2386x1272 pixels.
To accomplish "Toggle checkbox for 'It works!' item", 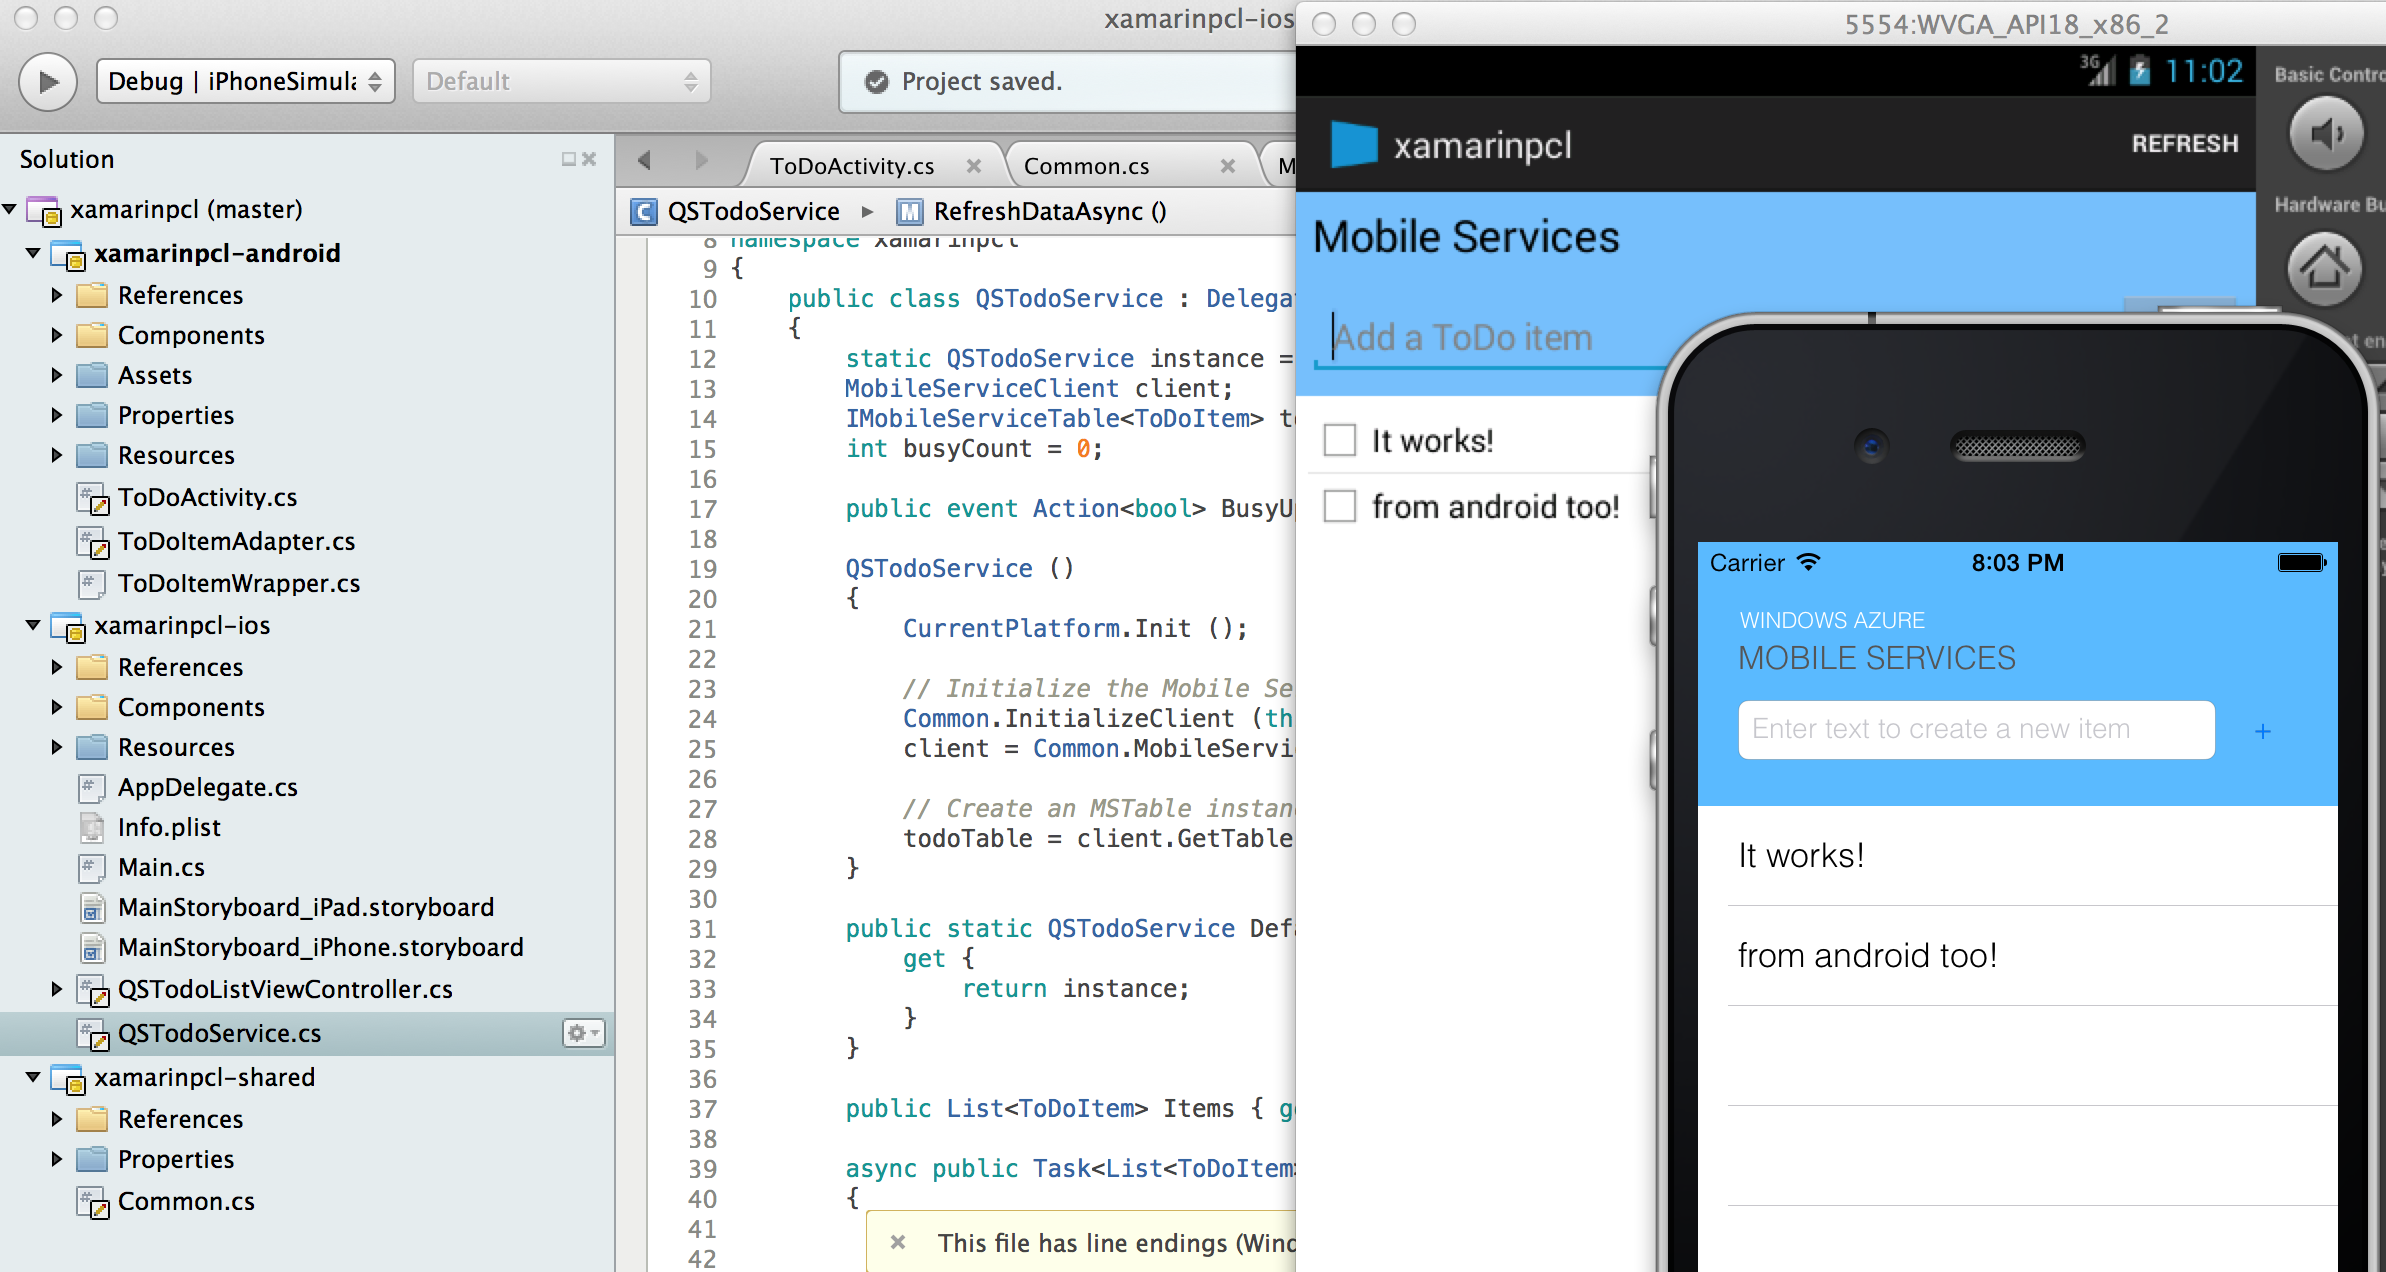I will click(x=1341, y=442).
